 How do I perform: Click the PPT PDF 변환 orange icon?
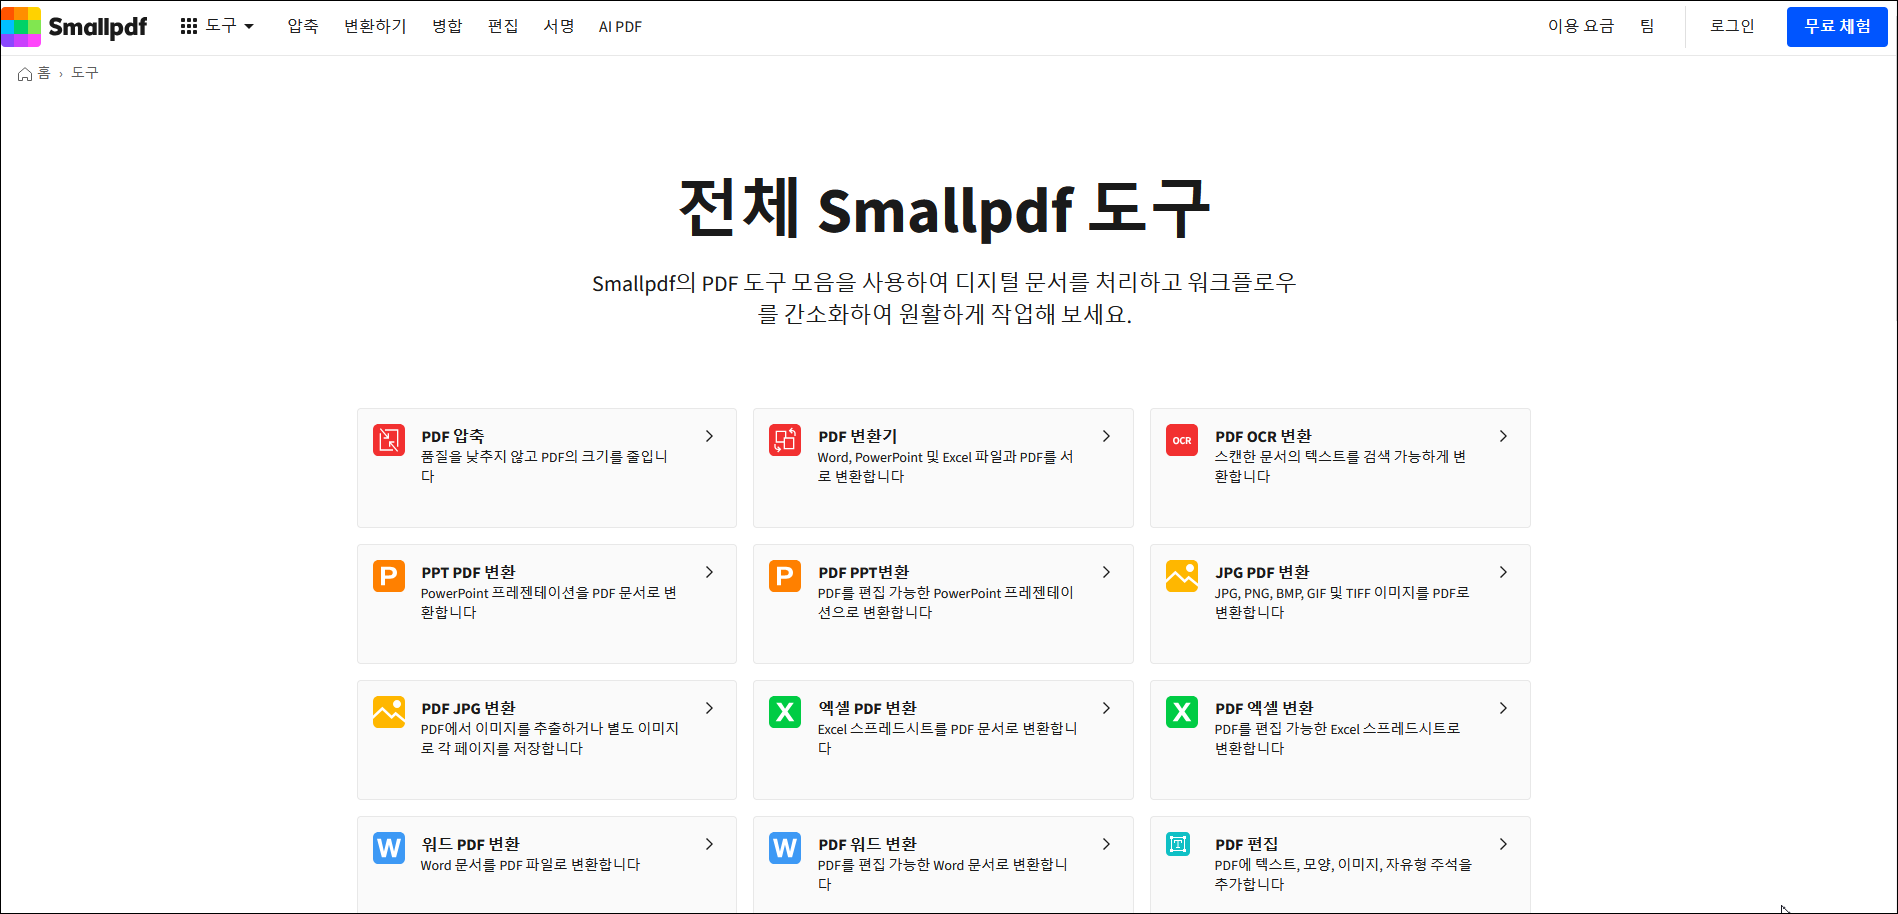[x=389, y=576]
